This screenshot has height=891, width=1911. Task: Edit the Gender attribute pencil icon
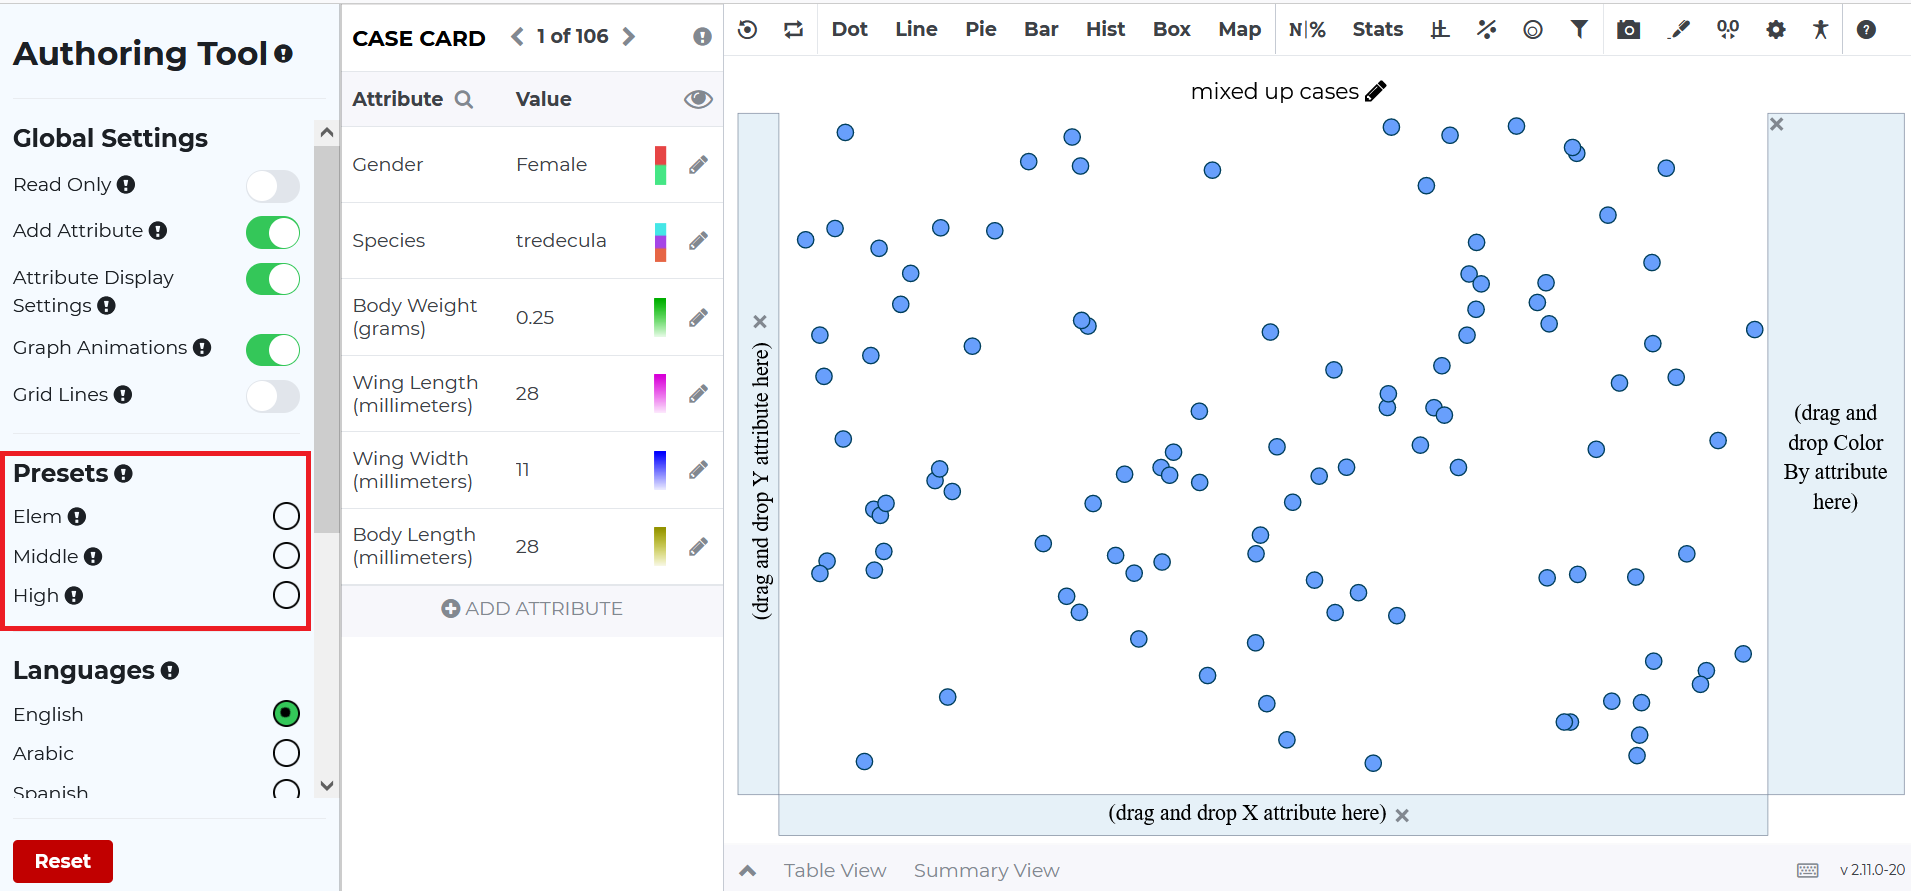coord(698,165)
